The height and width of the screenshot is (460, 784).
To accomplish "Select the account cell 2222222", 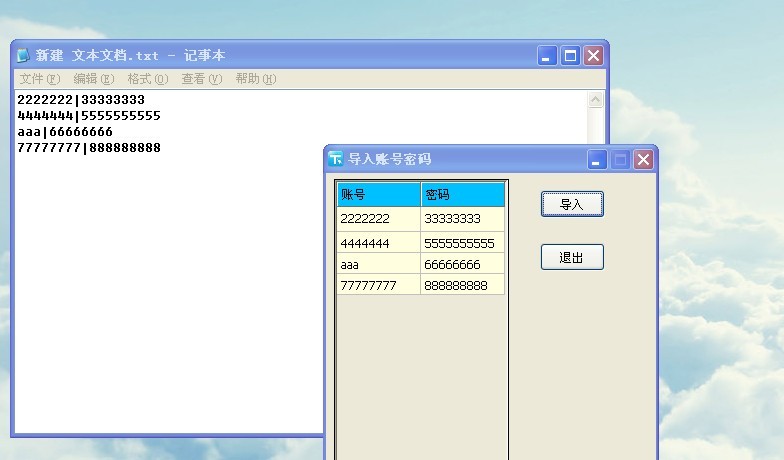I will [x=378, y=219].
